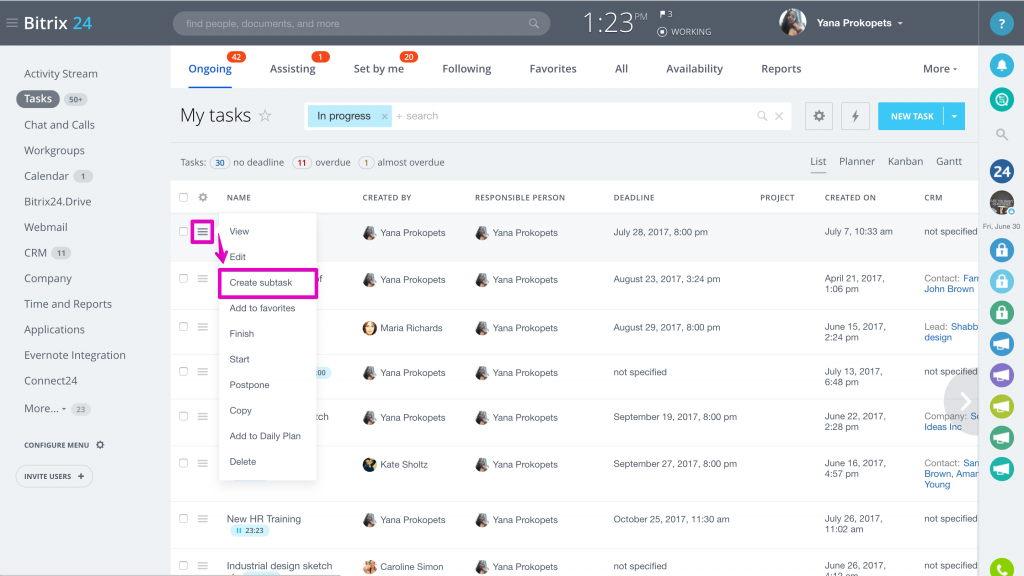Open task list settings gear button
1024x576 pixels.
(x=818, y=116)
